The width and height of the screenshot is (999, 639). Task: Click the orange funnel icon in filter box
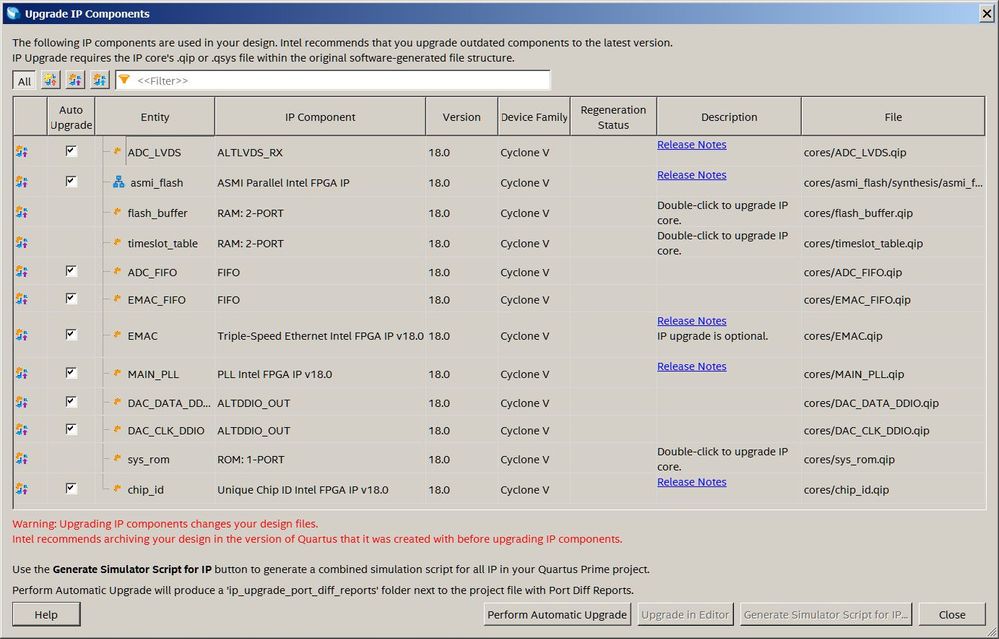click(x=125, y=80)
